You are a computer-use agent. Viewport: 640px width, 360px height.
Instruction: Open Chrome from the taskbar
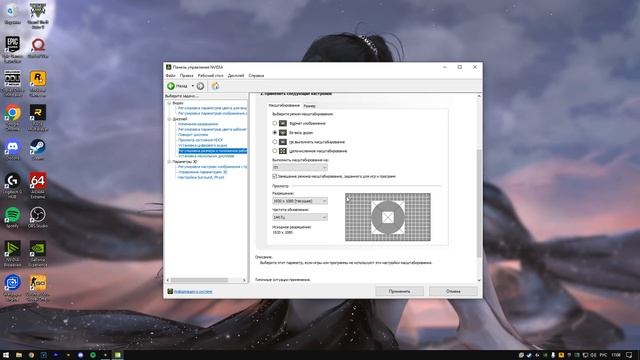[31, 355]
